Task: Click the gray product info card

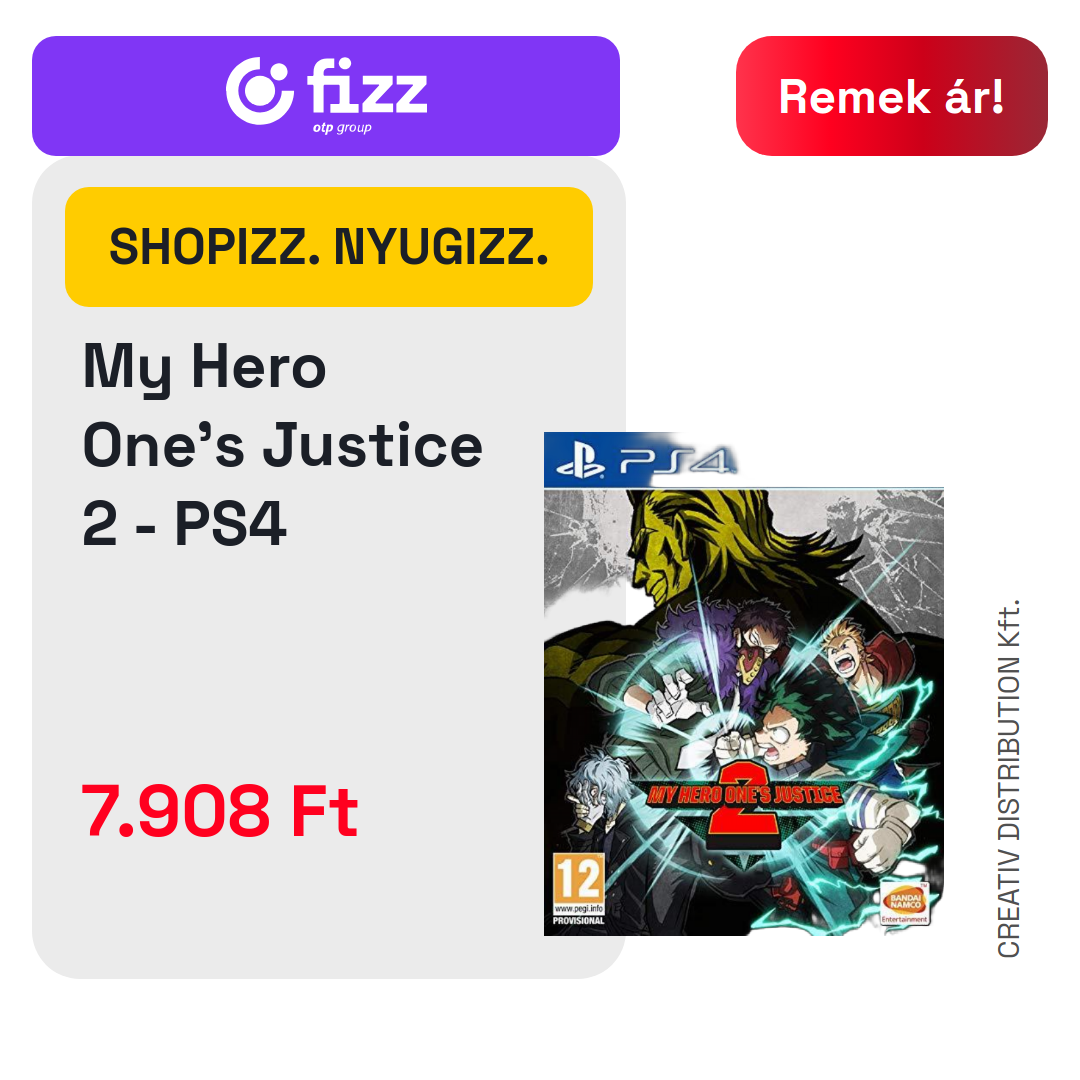Action: [x=329, y=568]
